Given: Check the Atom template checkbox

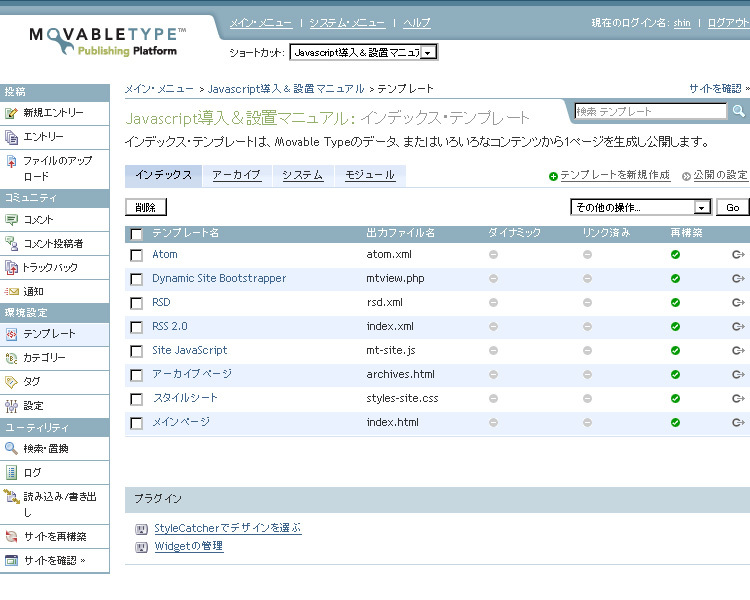Looking at the screenshot, I should point(136,255).
